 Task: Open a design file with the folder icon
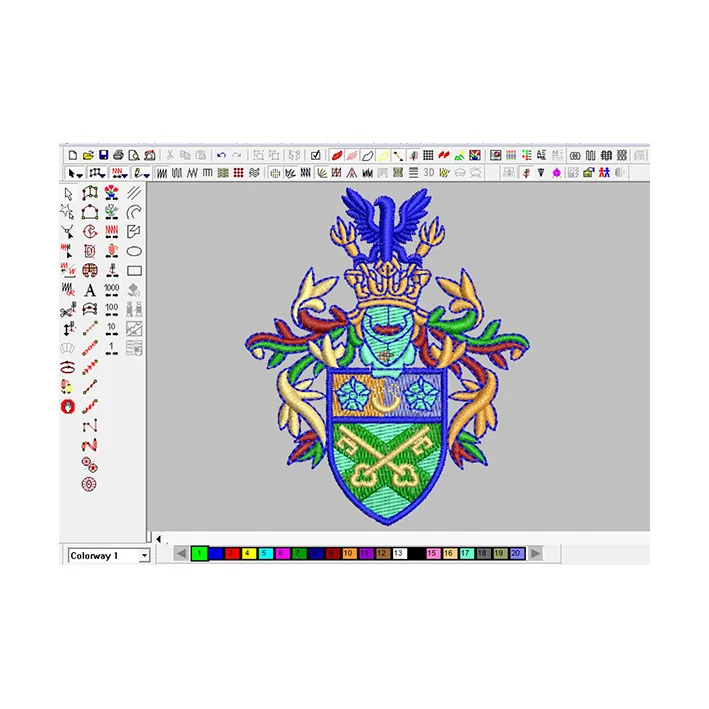pyautogui.click(x=88, y=156)
